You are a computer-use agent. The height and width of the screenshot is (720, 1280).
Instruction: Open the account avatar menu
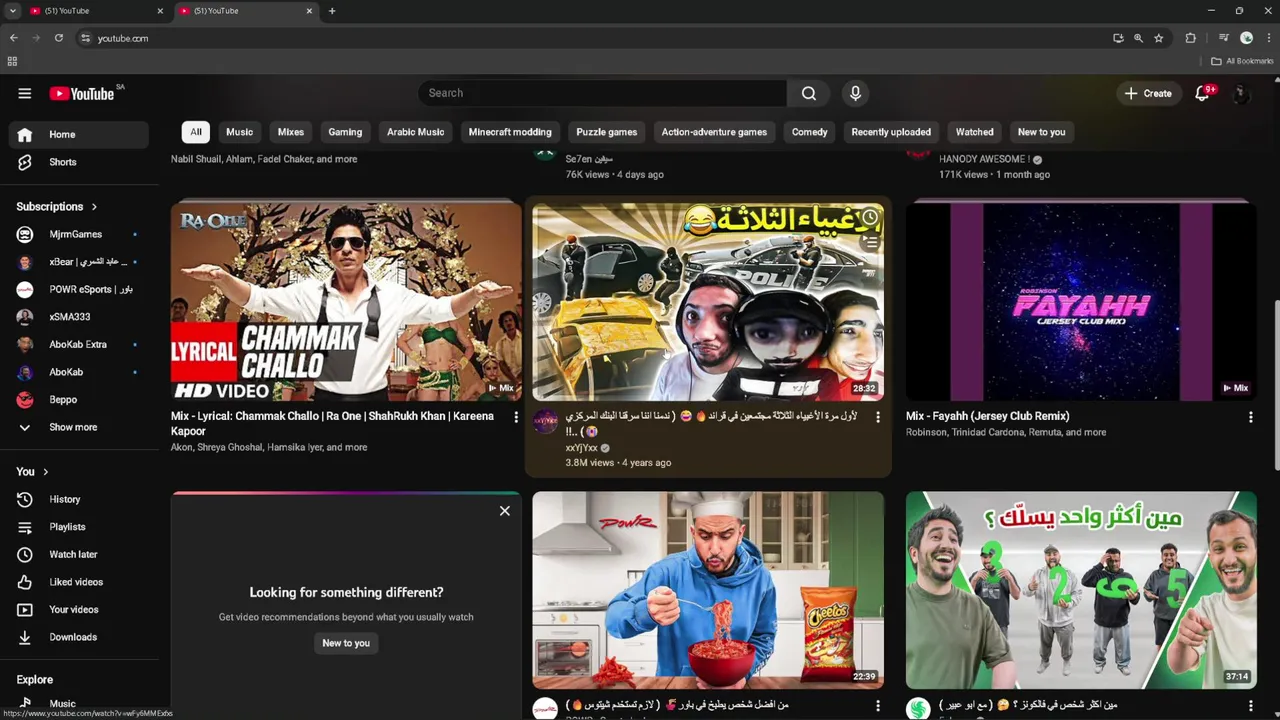point(1241,93)
